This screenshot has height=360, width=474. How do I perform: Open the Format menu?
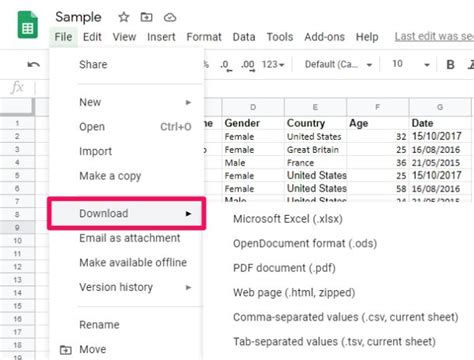point(204,37)
